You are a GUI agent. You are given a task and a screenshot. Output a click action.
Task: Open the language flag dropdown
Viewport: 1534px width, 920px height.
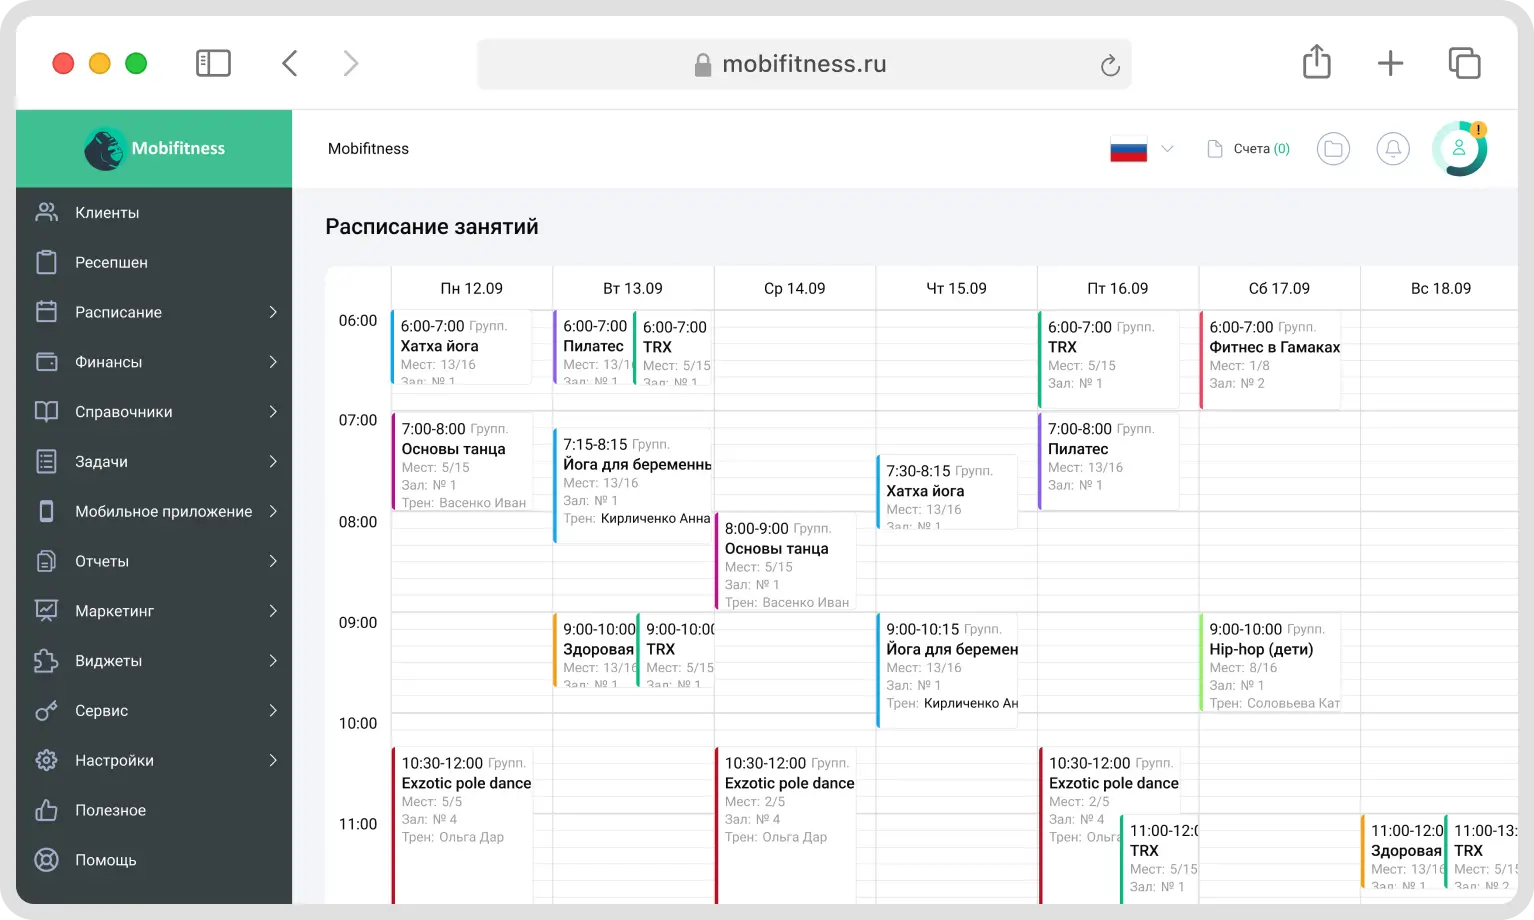(1141, 149)
